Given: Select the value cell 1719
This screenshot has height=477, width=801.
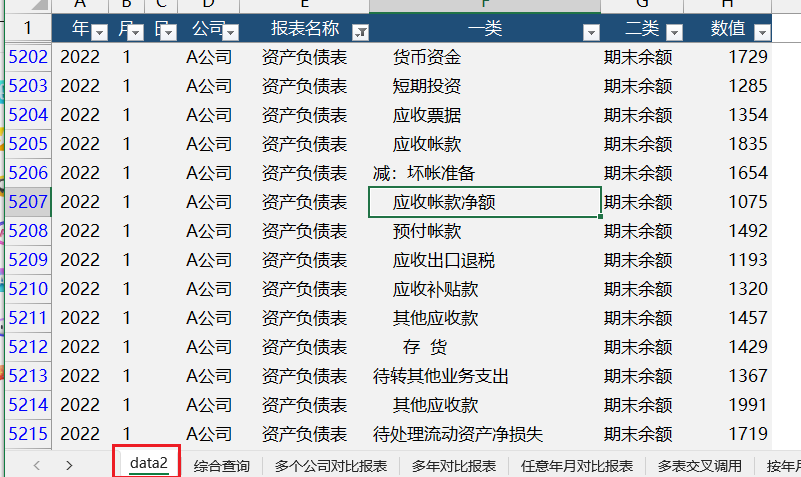Looking at the screenshot, I should tap(727, 434).
